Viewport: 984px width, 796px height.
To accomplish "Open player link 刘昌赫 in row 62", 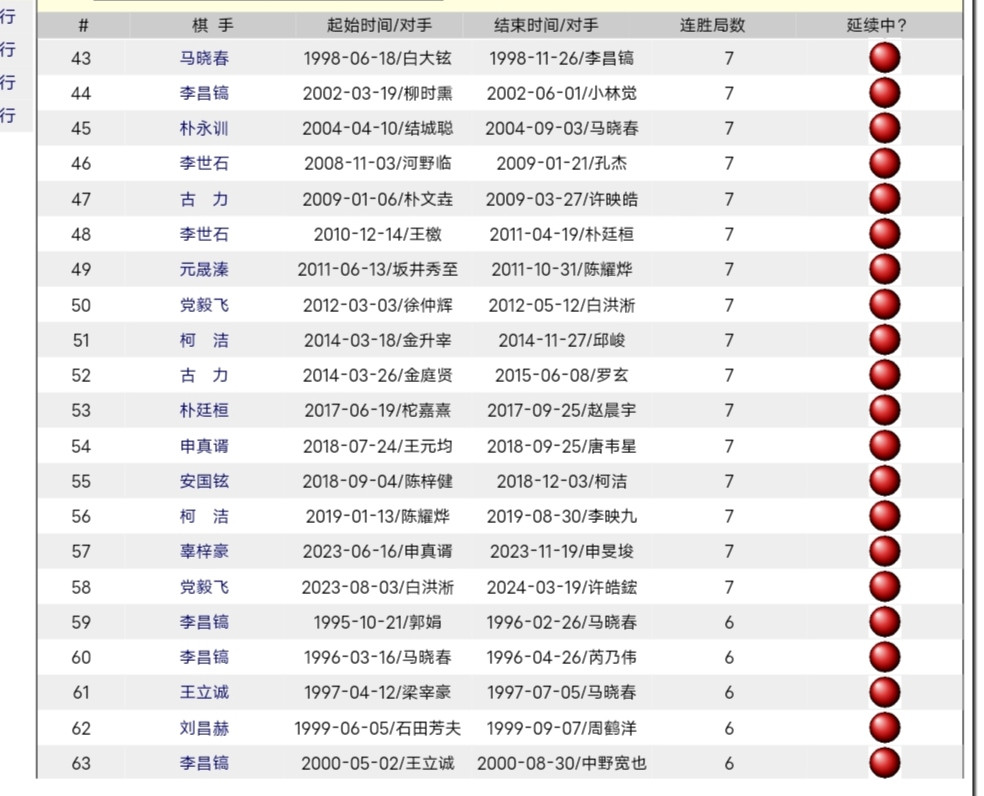I will coord(204,728).
